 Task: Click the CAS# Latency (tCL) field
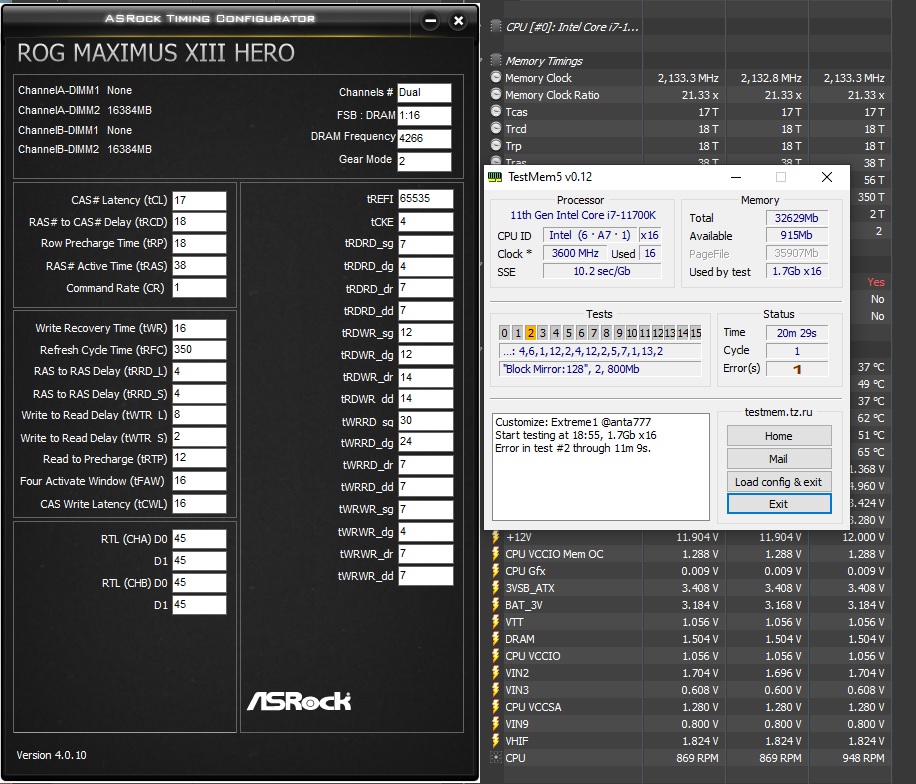199,200
